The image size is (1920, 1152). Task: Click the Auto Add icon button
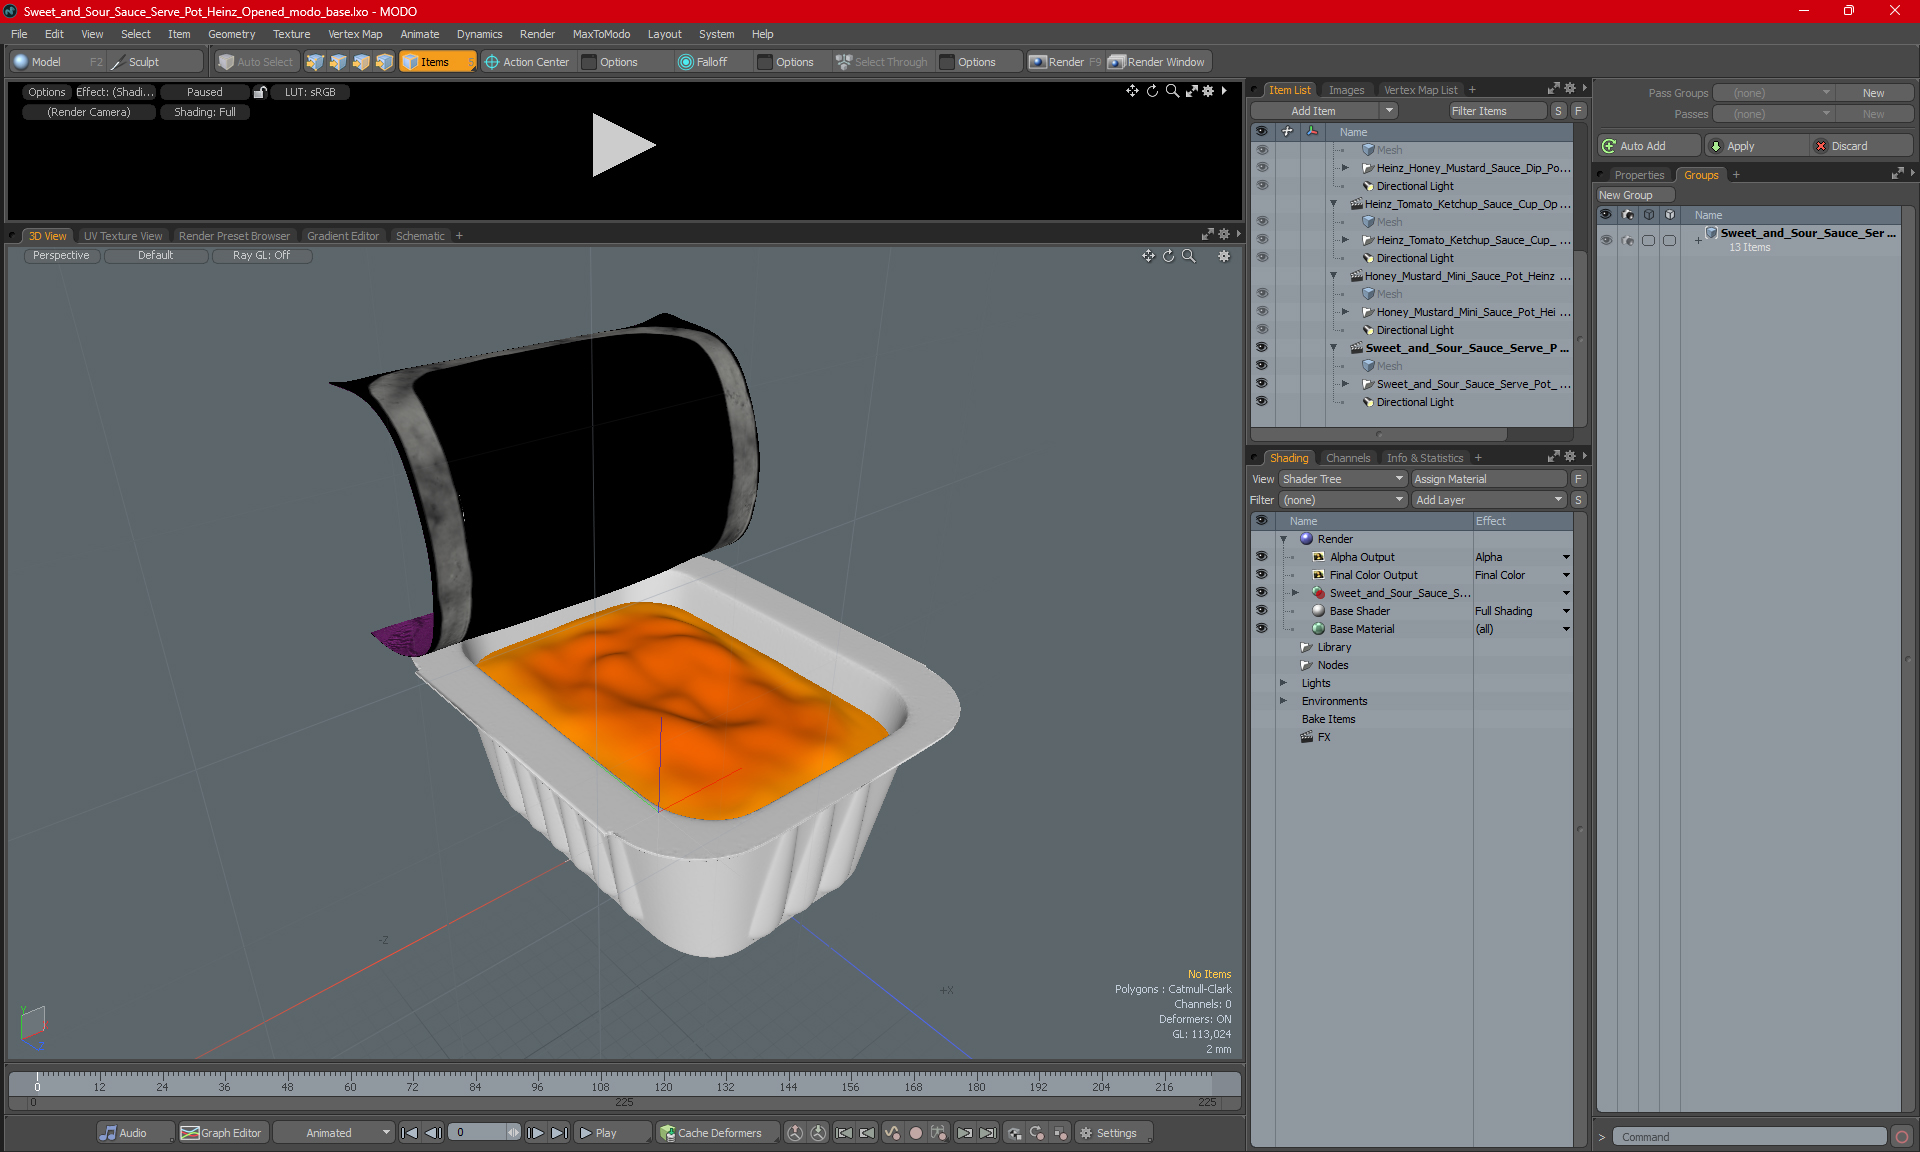1609,146
